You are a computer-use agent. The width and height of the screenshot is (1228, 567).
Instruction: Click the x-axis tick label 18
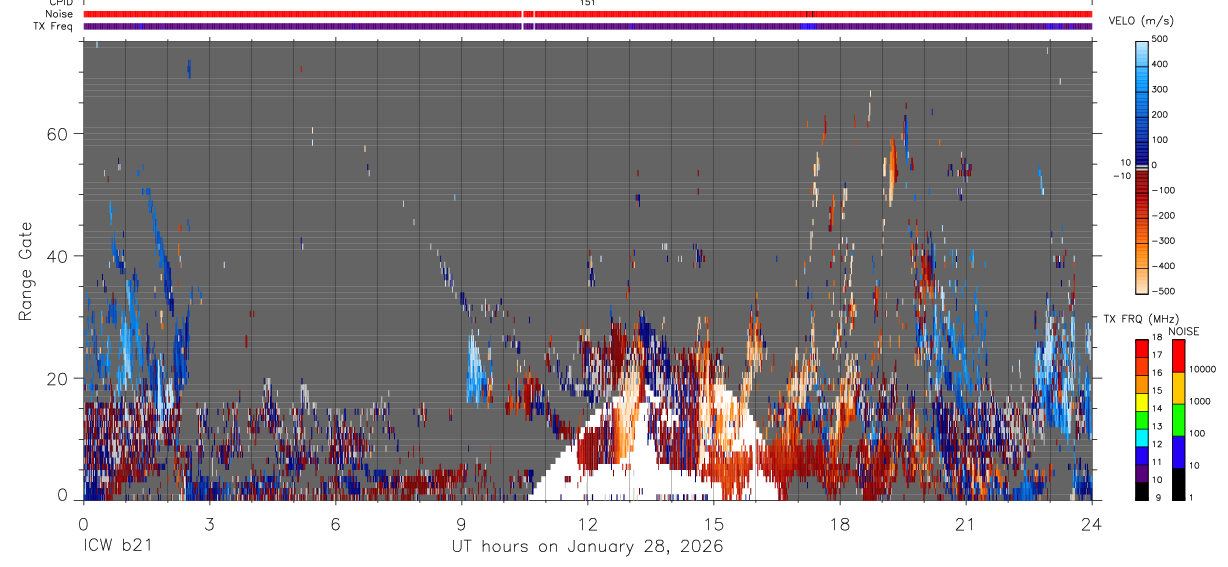pos(839,524)
